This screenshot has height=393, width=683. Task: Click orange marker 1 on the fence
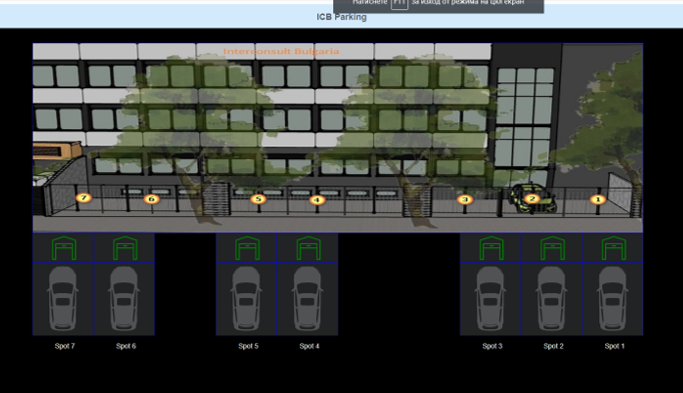point(598,200)
